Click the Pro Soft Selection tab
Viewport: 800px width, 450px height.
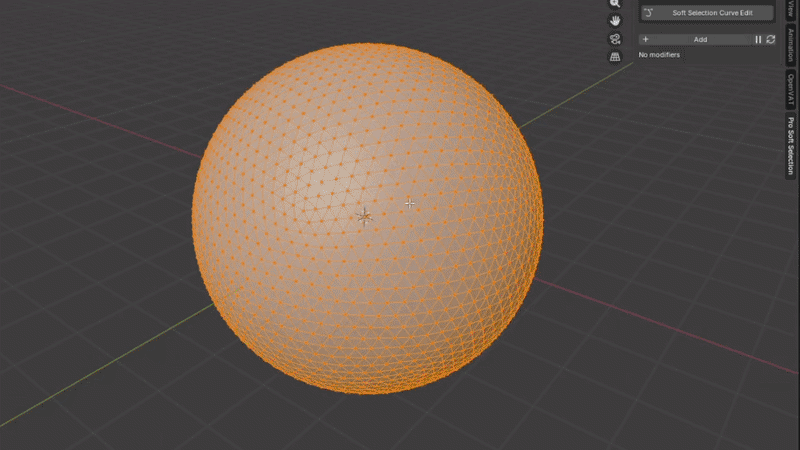coord(790,146)
